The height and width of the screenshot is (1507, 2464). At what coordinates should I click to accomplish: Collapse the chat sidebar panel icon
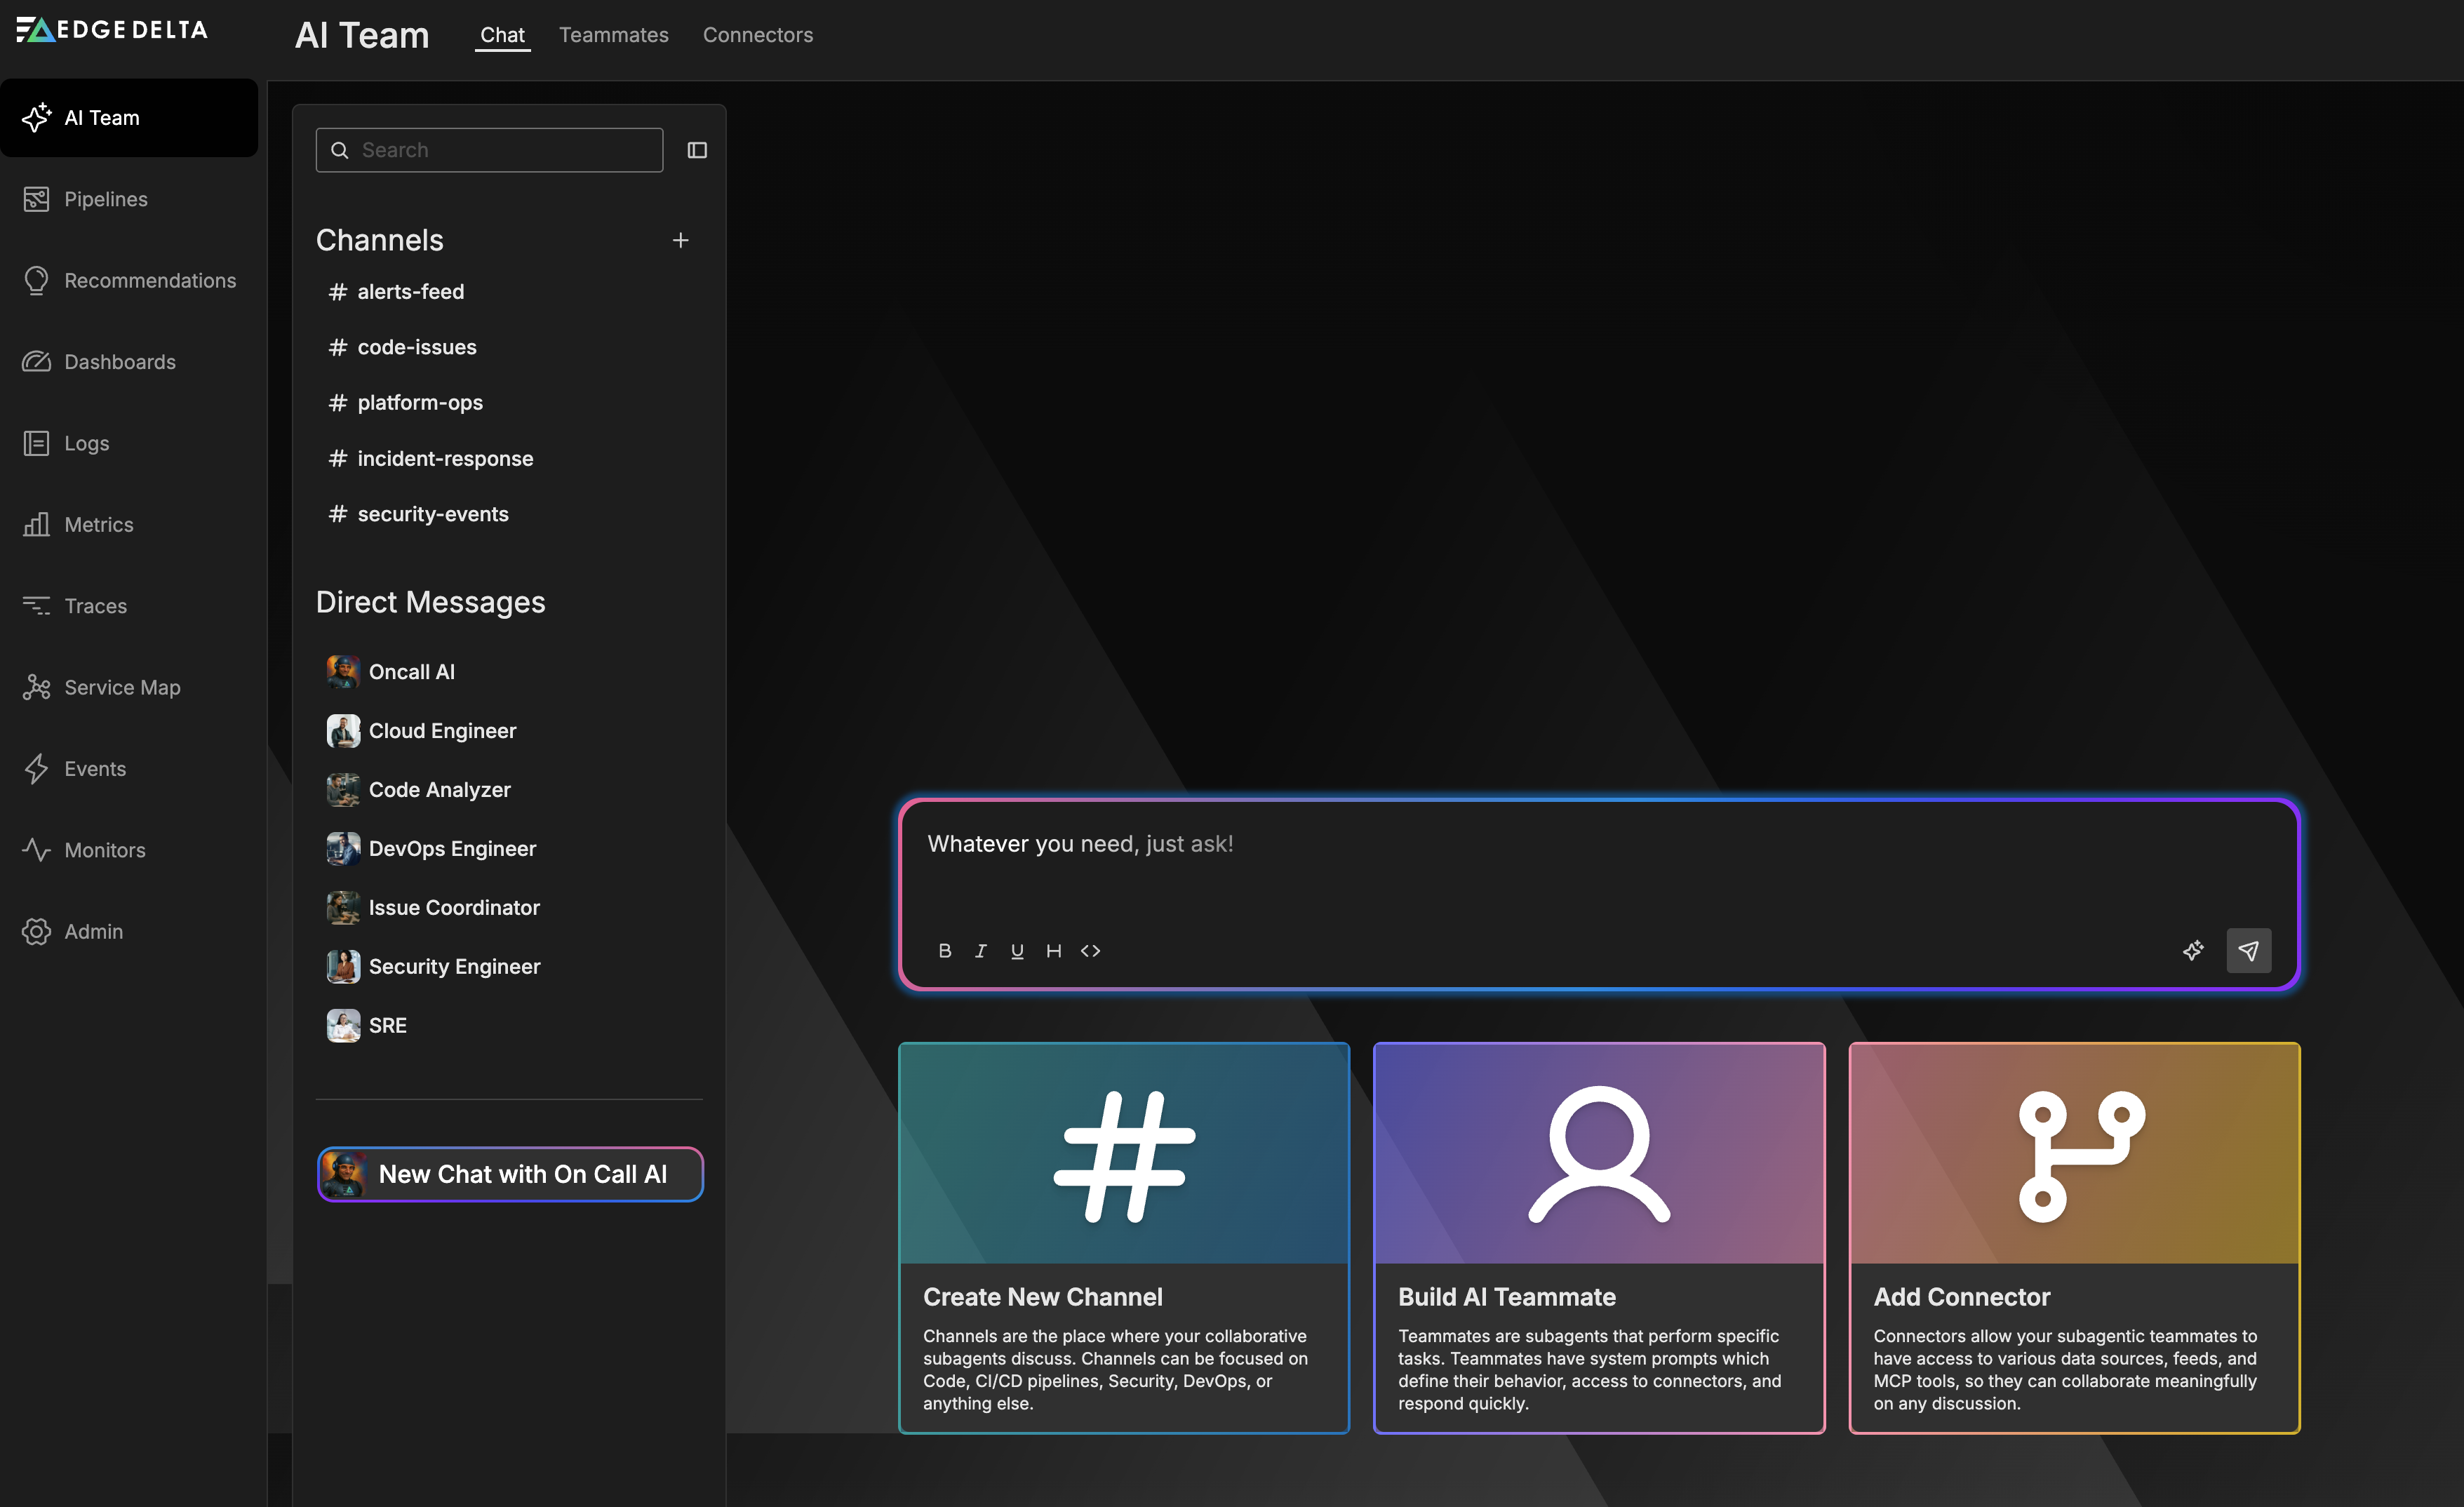pyautogui.click(x=697, y=150)
